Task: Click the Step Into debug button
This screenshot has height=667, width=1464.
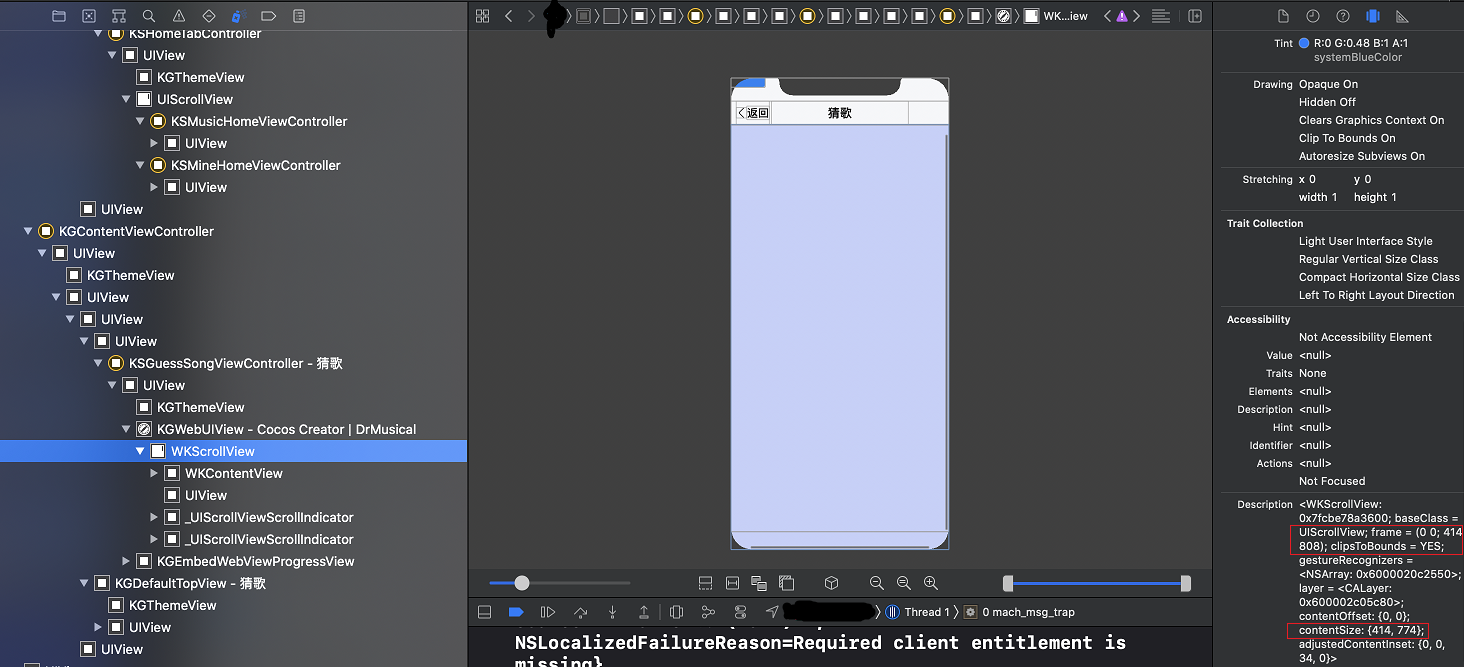Action: tap(612, 612)
